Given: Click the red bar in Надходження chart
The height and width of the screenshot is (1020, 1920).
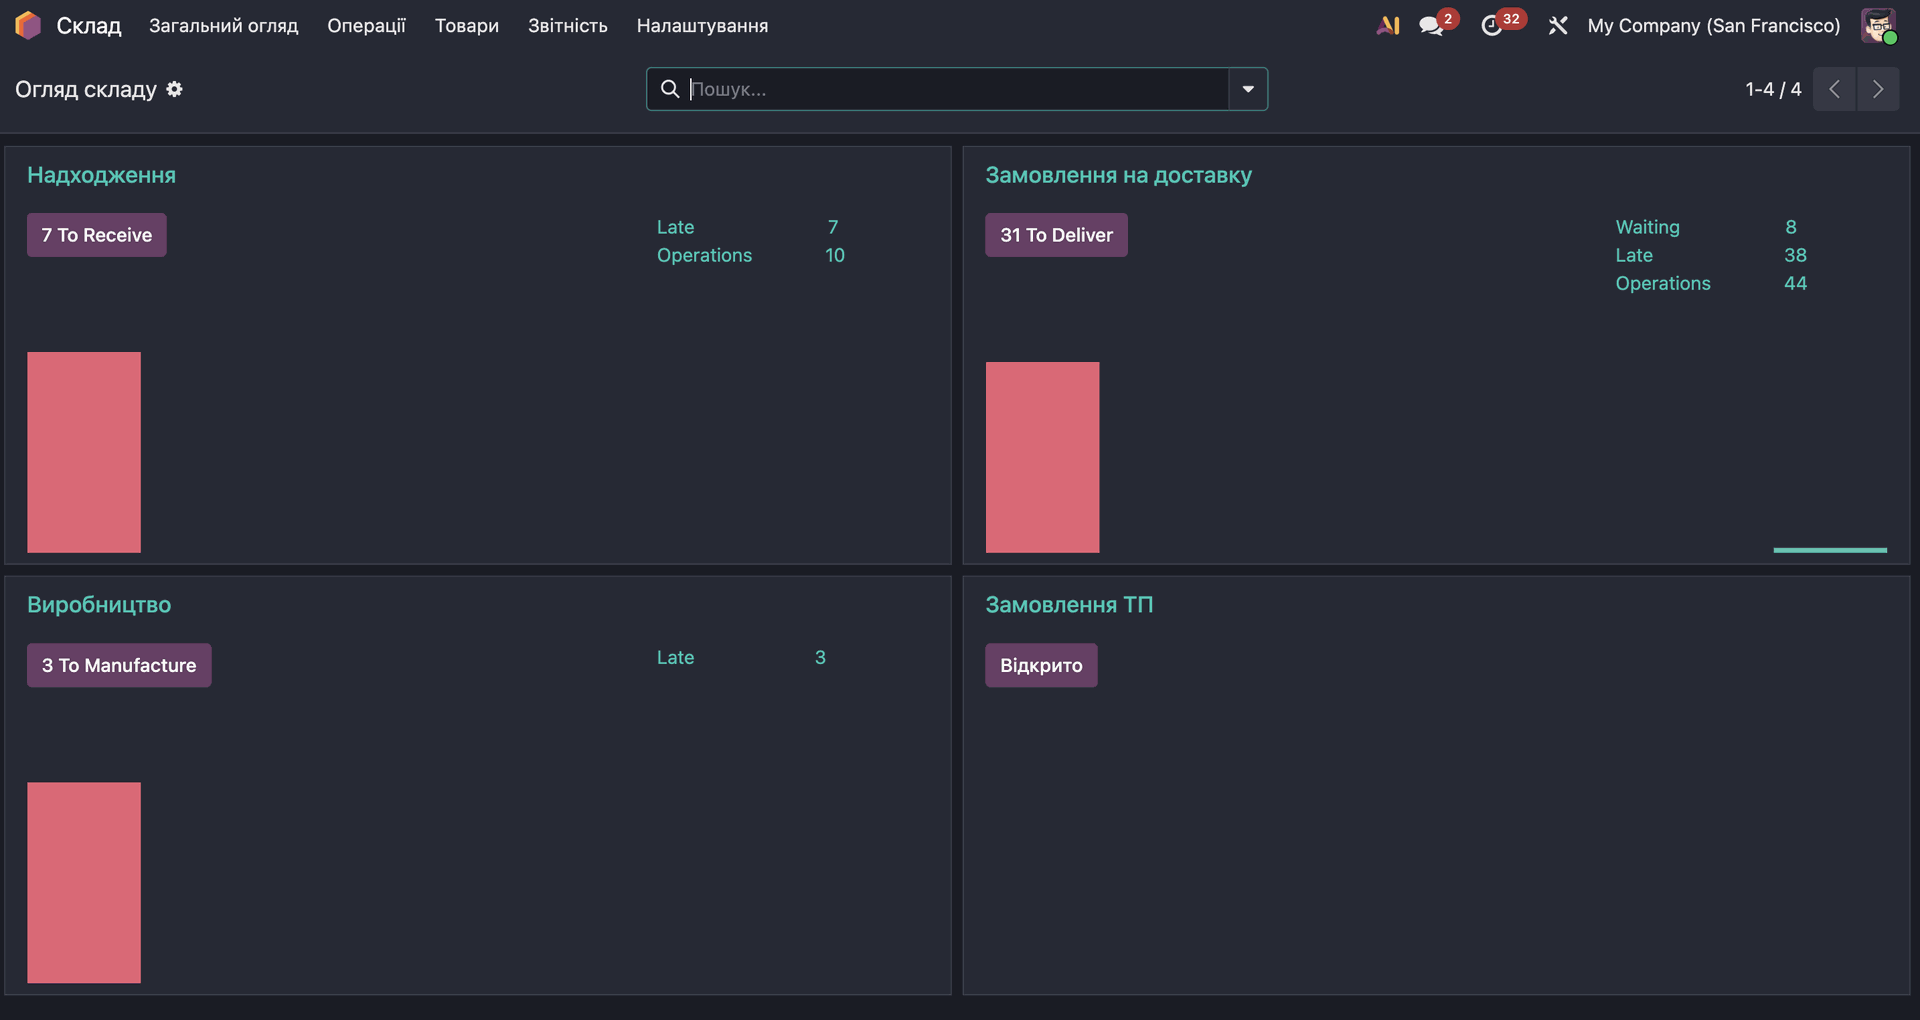Looking at the screenshot, I should pyautogui.click(x=84, y=452).
